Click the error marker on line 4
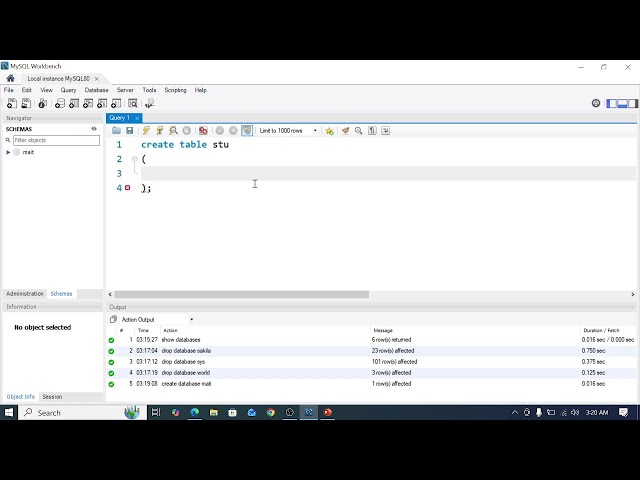Viewport: 640px width, 480px height. [x=128, y=188]
